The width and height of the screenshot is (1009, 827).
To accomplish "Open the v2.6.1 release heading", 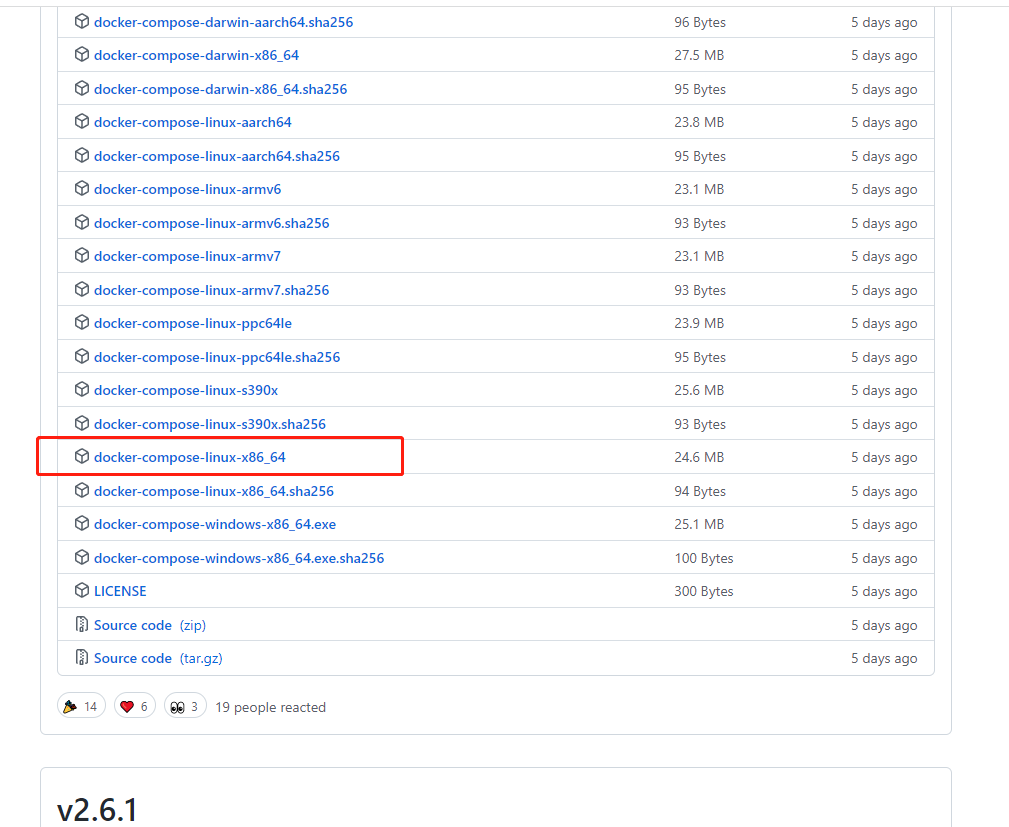I will [x=98, y=810].
